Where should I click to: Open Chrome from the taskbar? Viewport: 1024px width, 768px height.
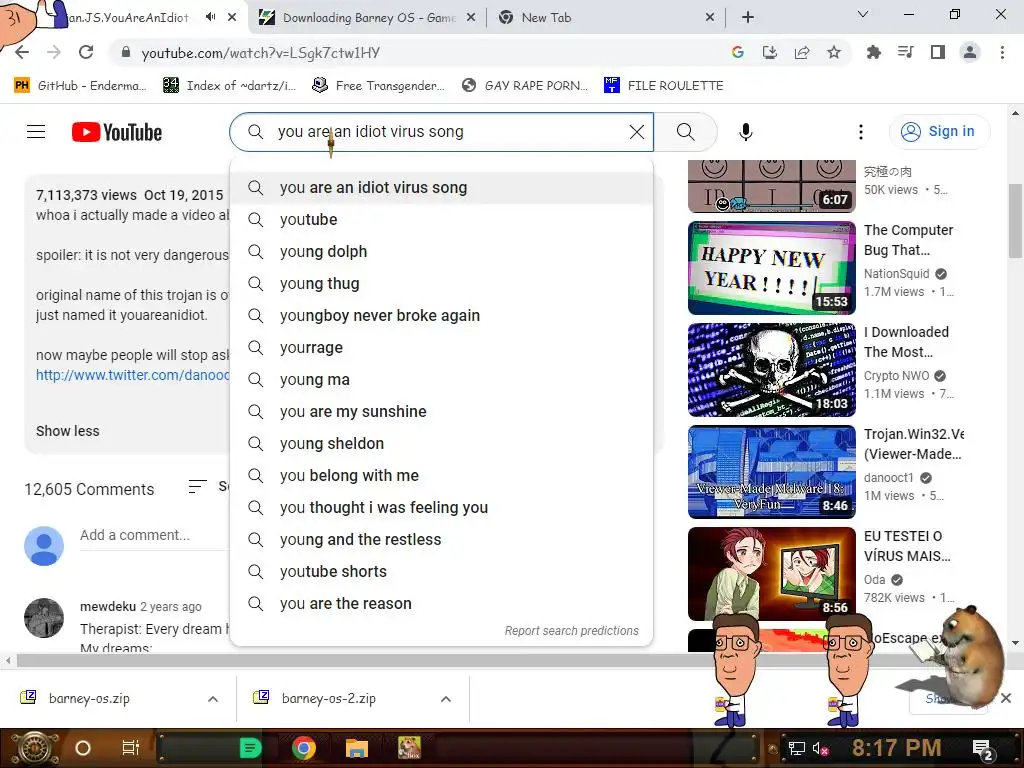point(304,748)
